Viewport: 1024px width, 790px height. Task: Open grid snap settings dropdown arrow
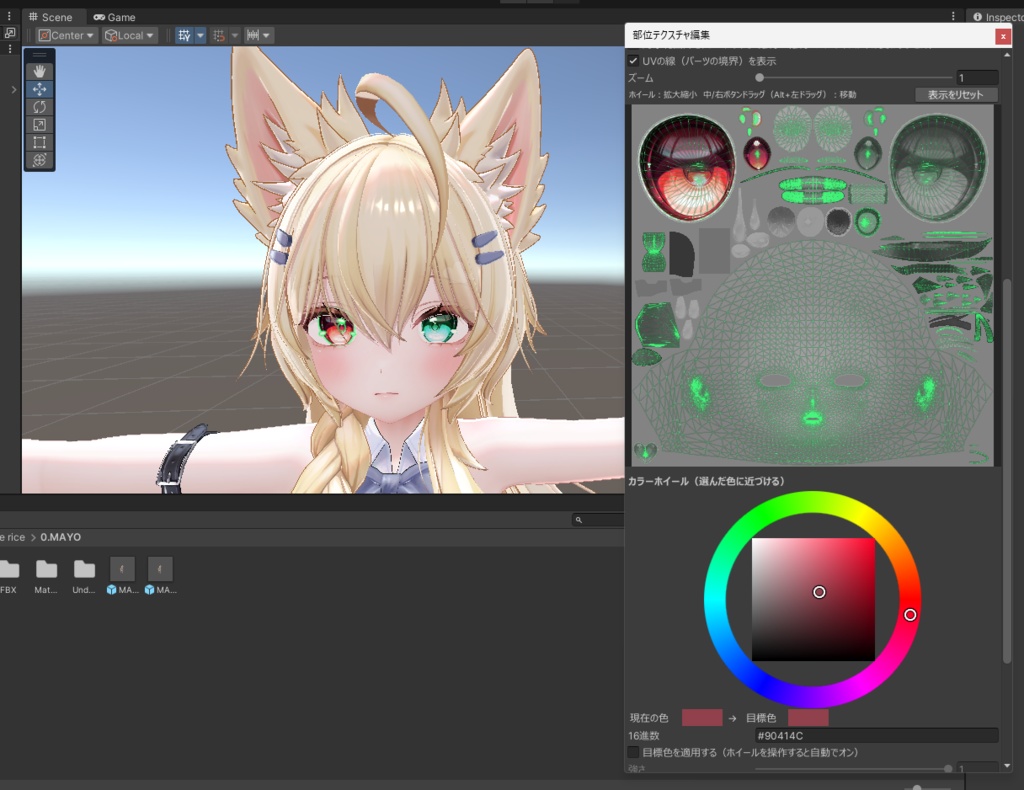click(x=234, y=35)
